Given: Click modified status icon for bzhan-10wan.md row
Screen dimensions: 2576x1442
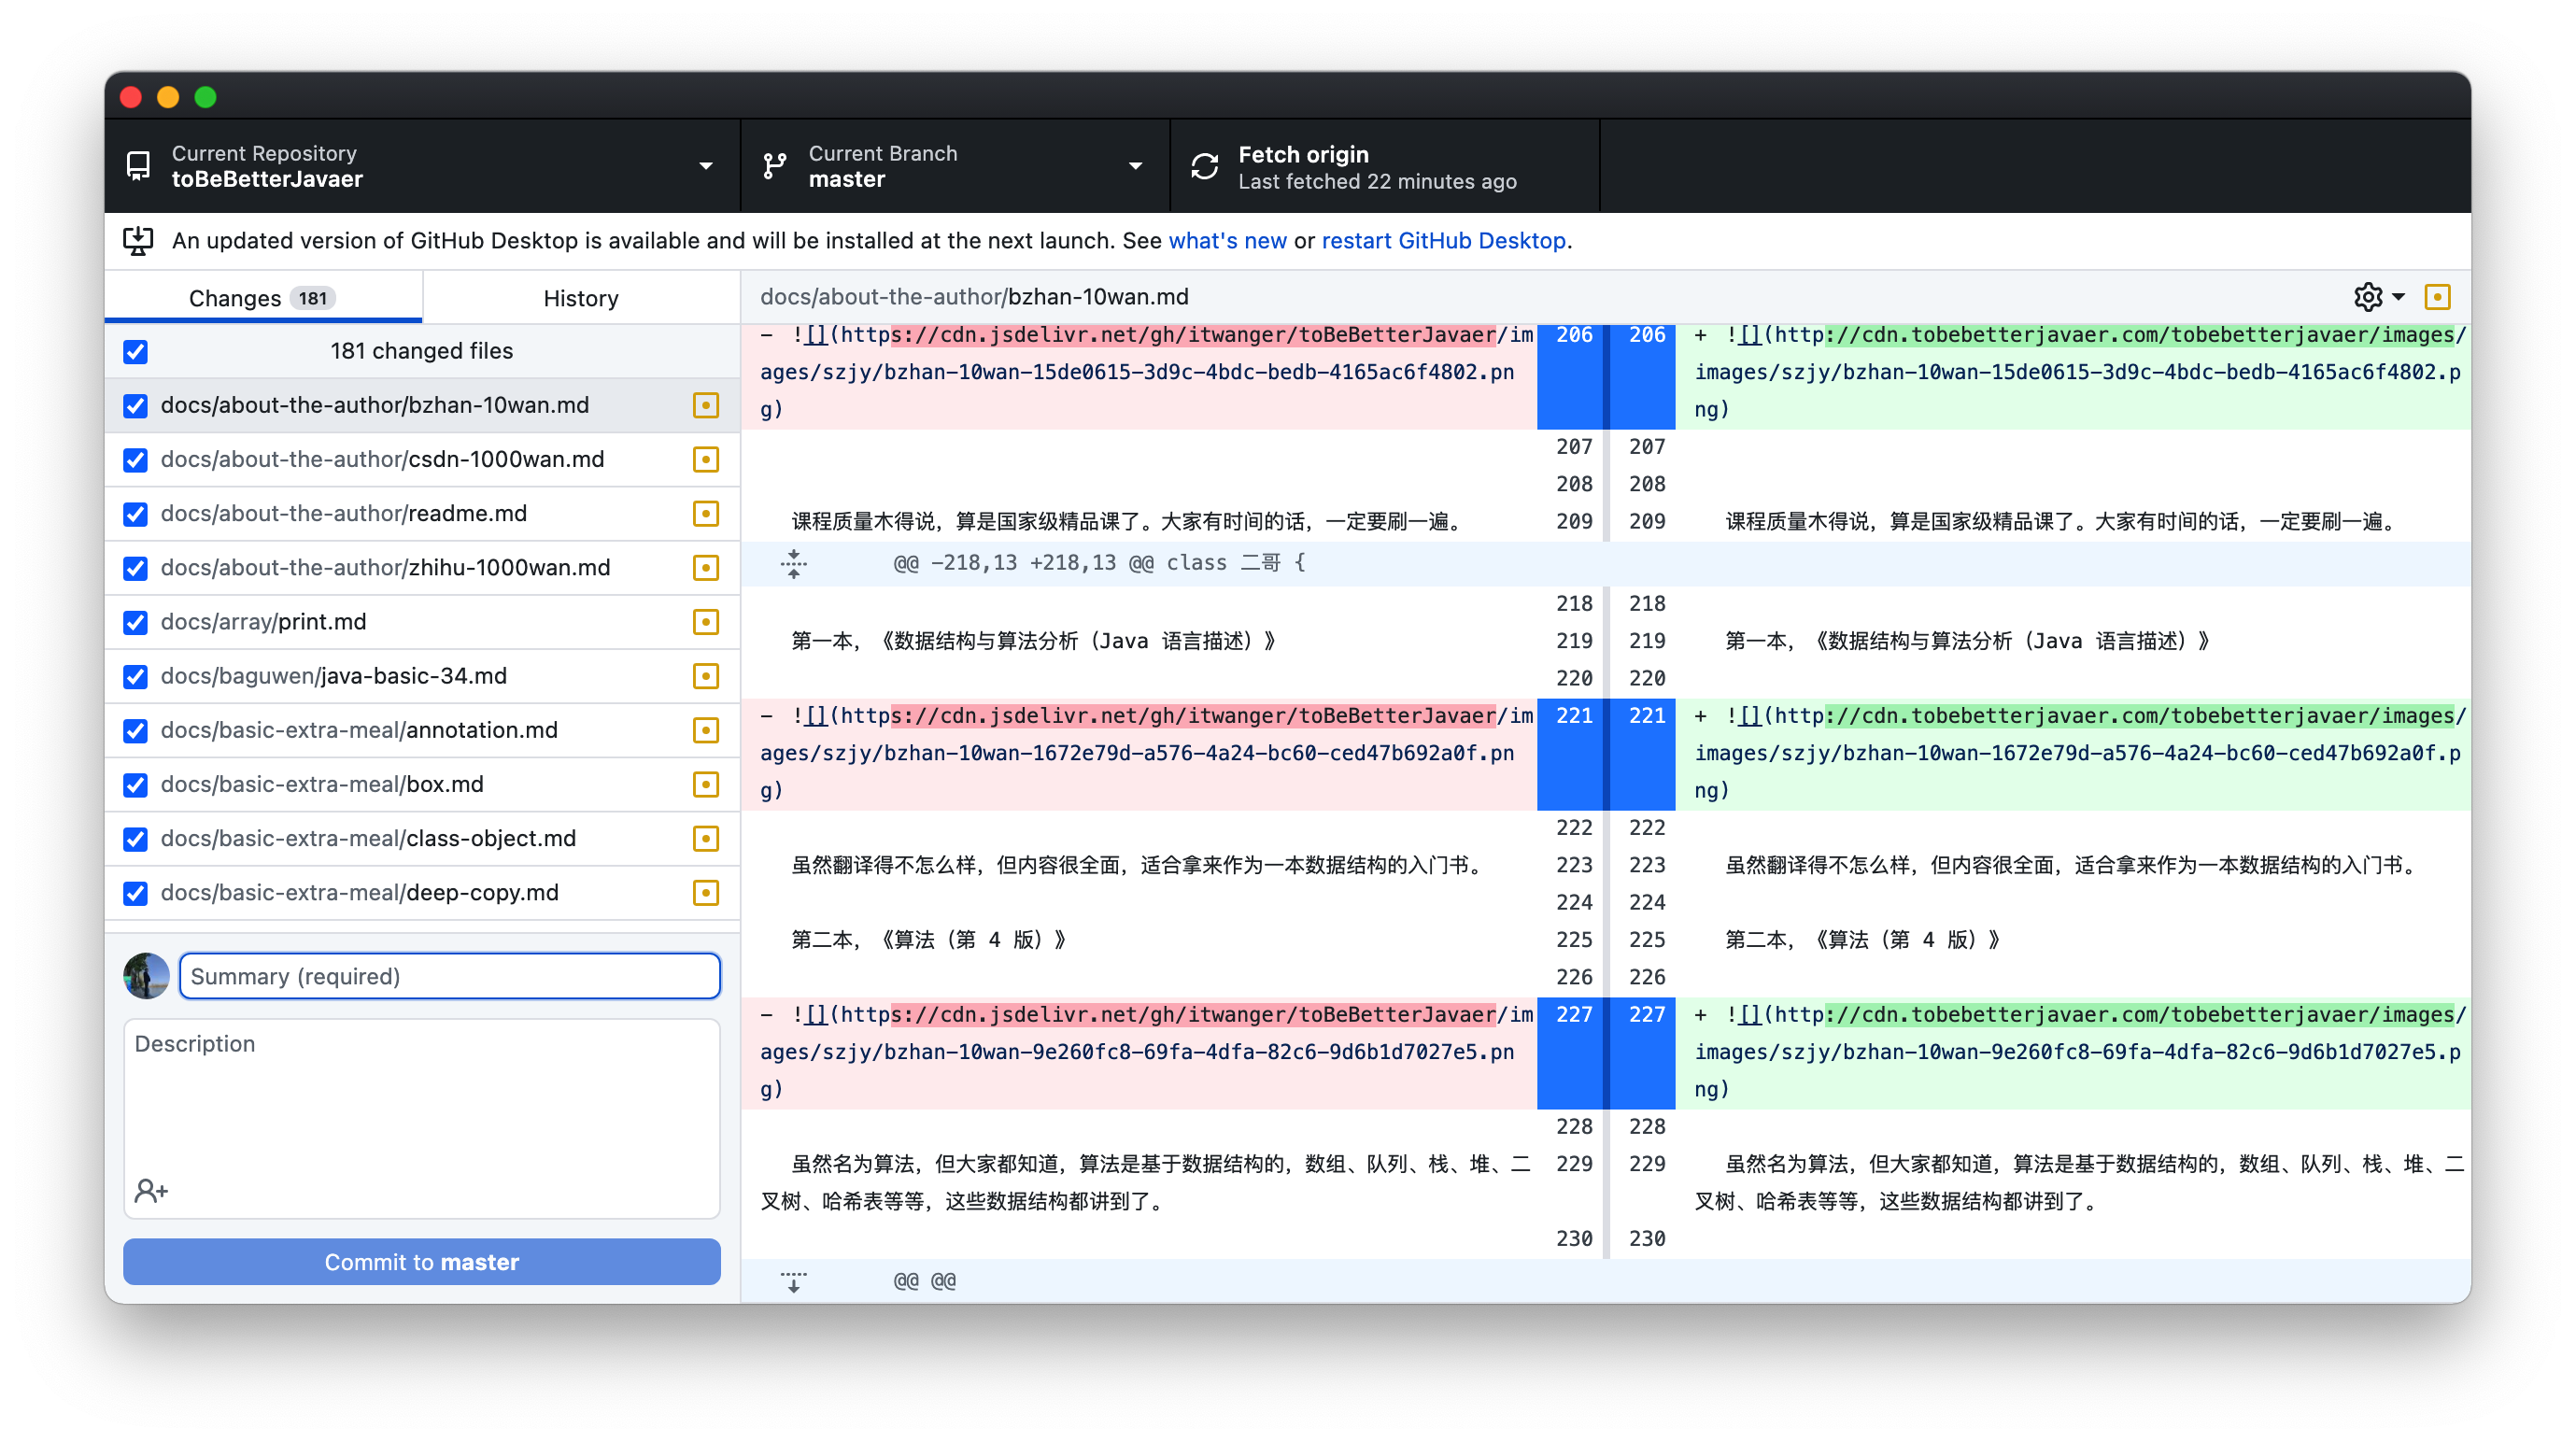Looking at the screenshot, I should [706, 405].
